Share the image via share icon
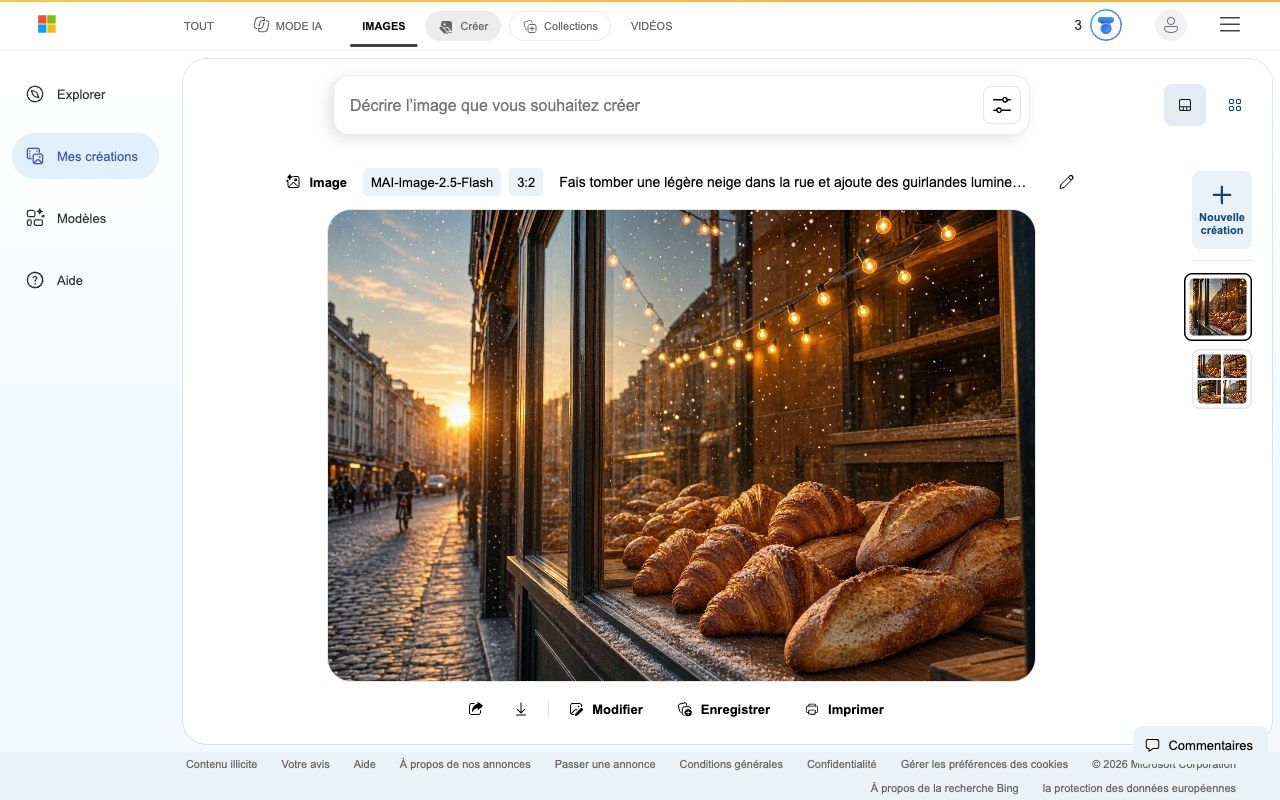The height and width of the screenshot is (800, 1280). click(476, 709)
